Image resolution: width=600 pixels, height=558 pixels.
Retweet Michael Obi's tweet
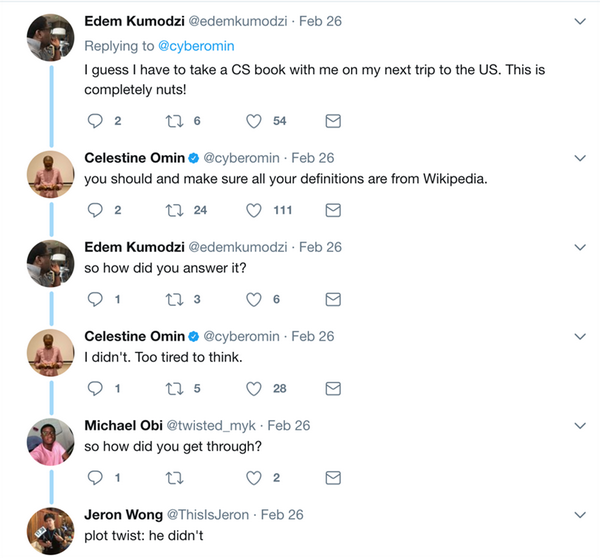(176, 477)
